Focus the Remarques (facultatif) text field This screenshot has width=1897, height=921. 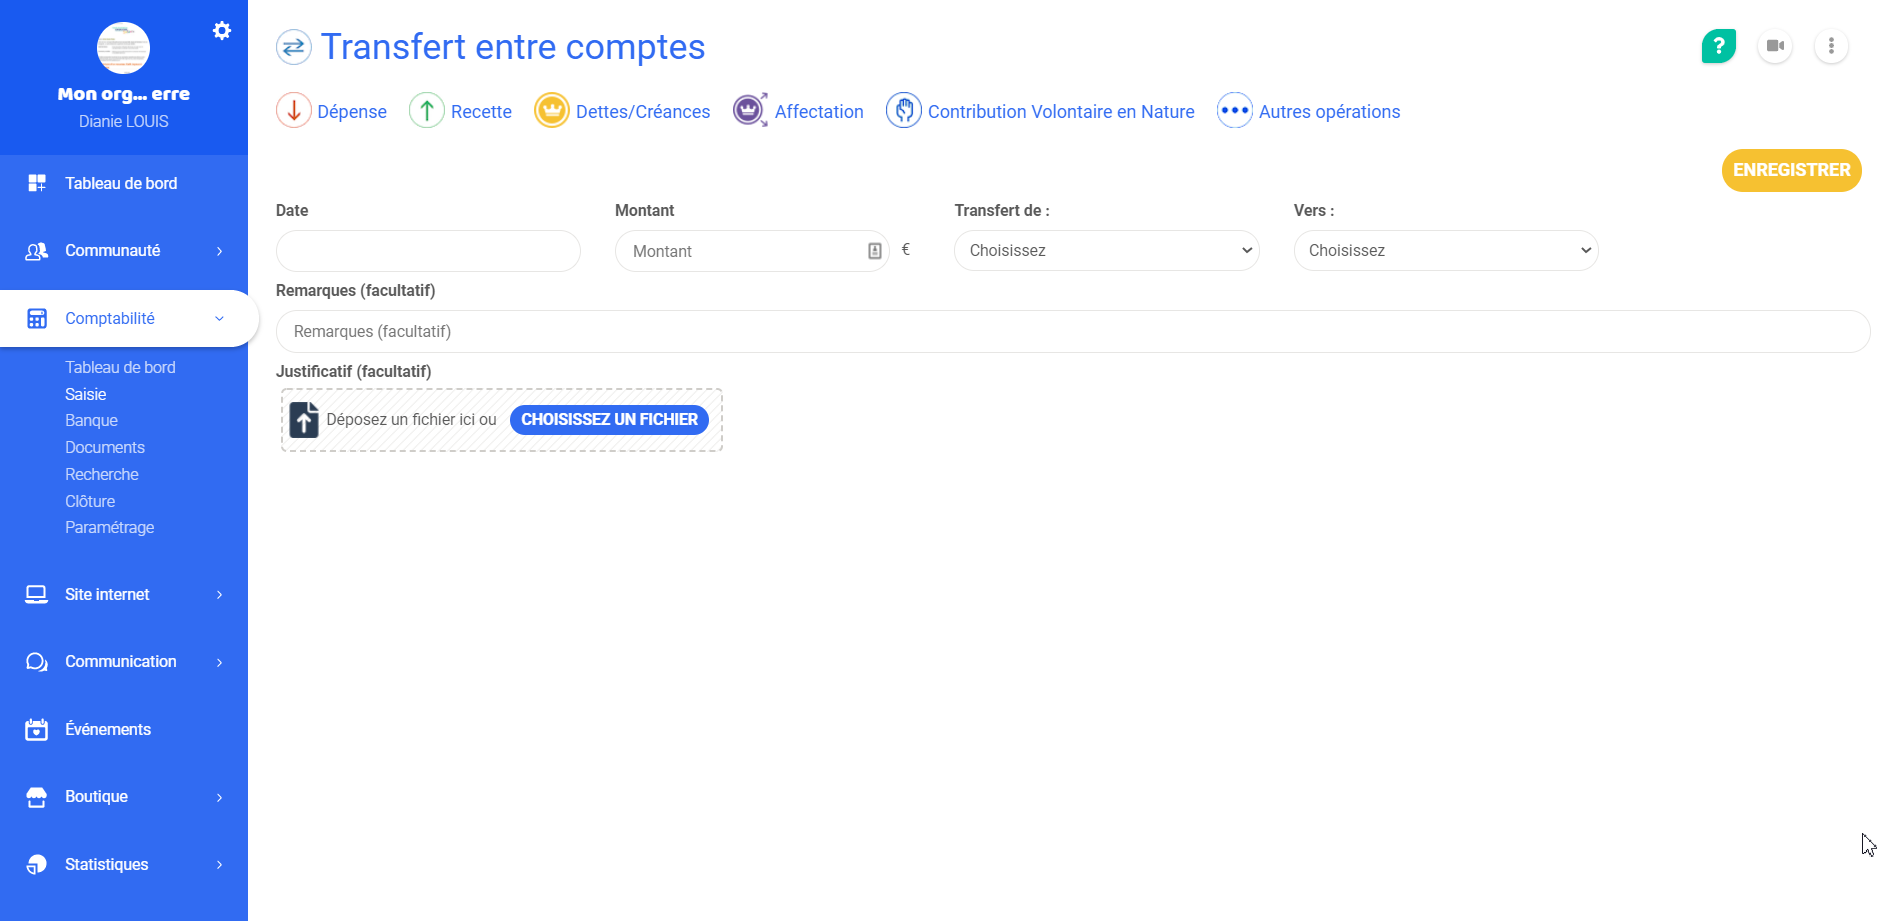coord(1072,332)
